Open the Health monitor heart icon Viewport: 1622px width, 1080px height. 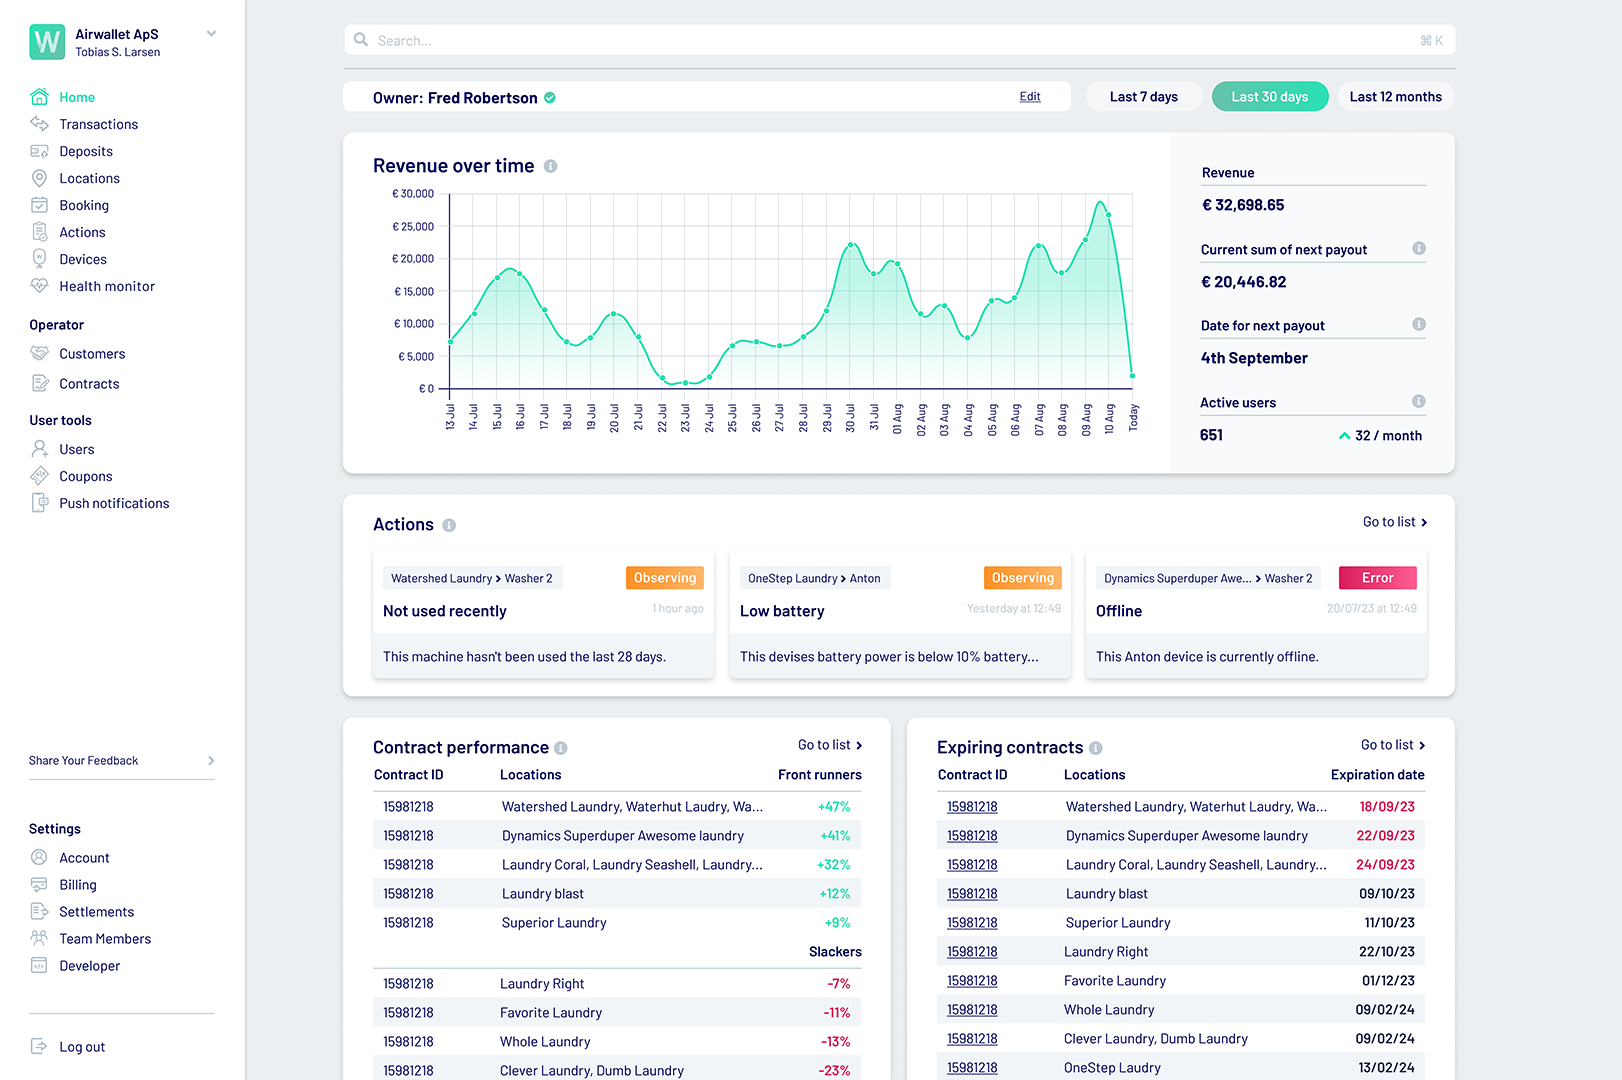click(x=39, y=286)
